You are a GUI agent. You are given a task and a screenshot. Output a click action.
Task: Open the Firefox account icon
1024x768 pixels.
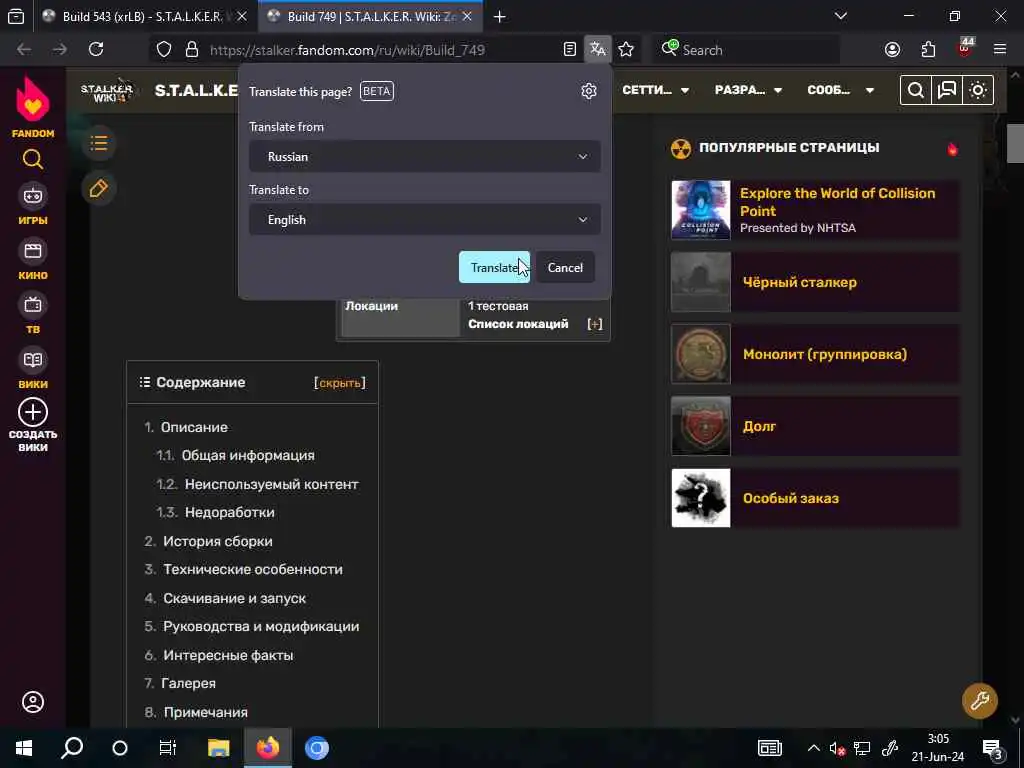[892, 50]
